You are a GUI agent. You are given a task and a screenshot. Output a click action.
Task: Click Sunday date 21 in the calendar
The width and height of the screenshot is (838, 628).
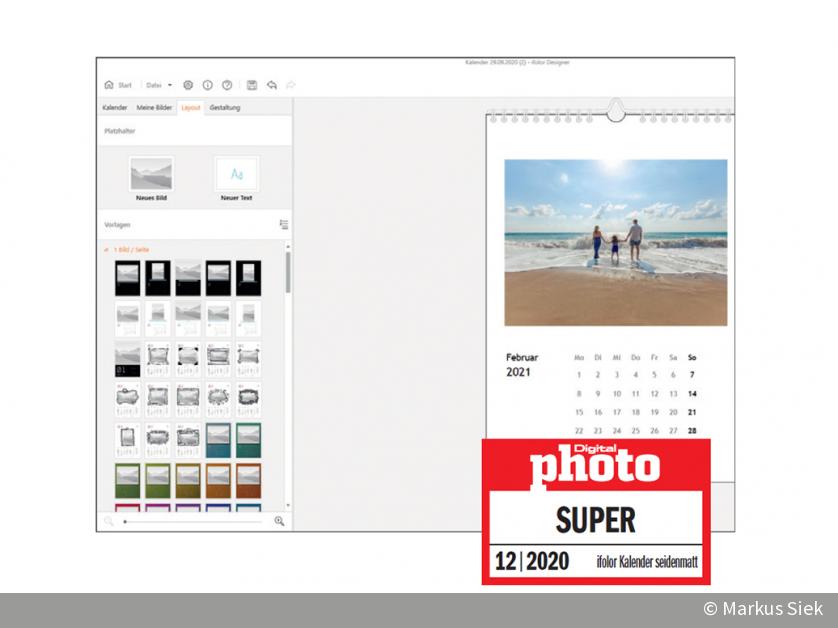692,412
